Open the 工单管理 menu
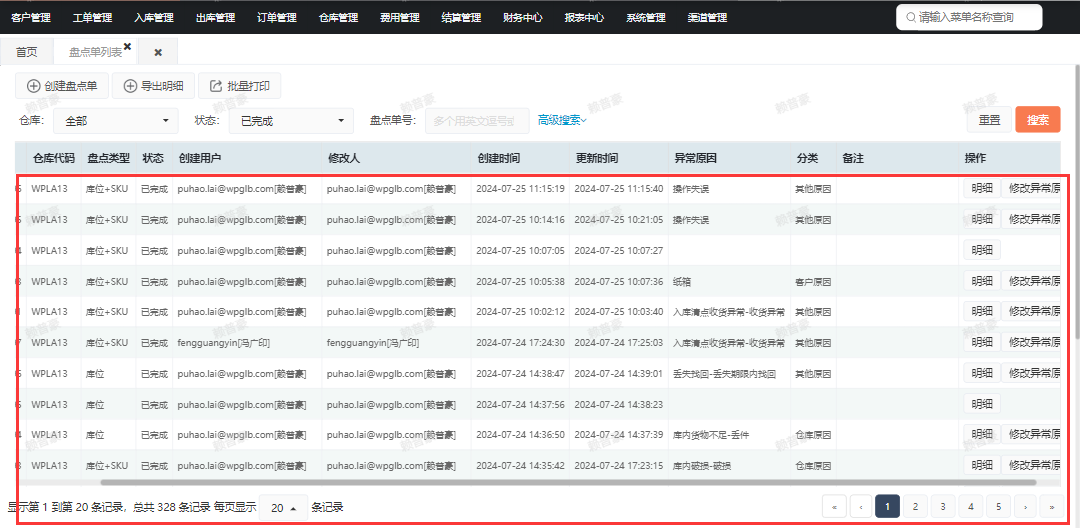 click(92, 18)
